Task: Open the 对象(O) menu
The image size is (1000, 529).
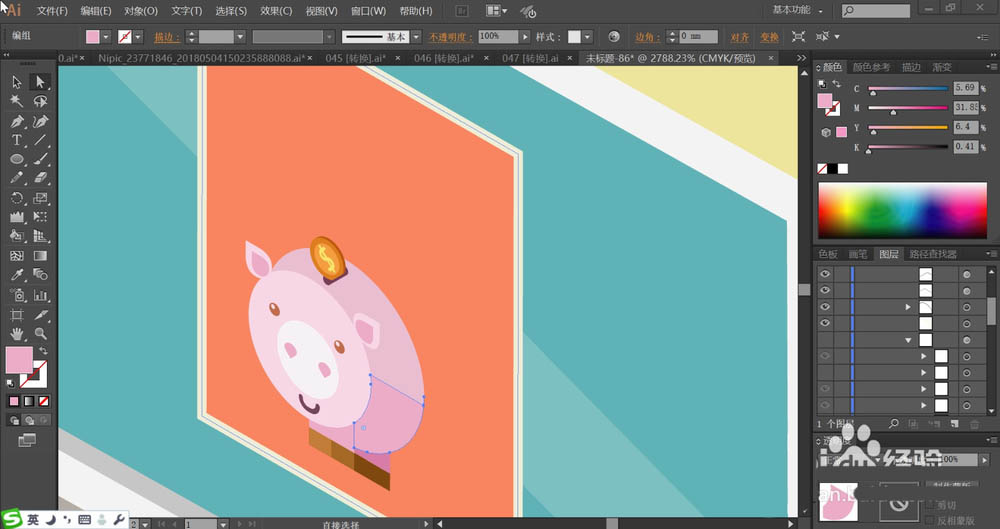Action: (x=140, y=11)
